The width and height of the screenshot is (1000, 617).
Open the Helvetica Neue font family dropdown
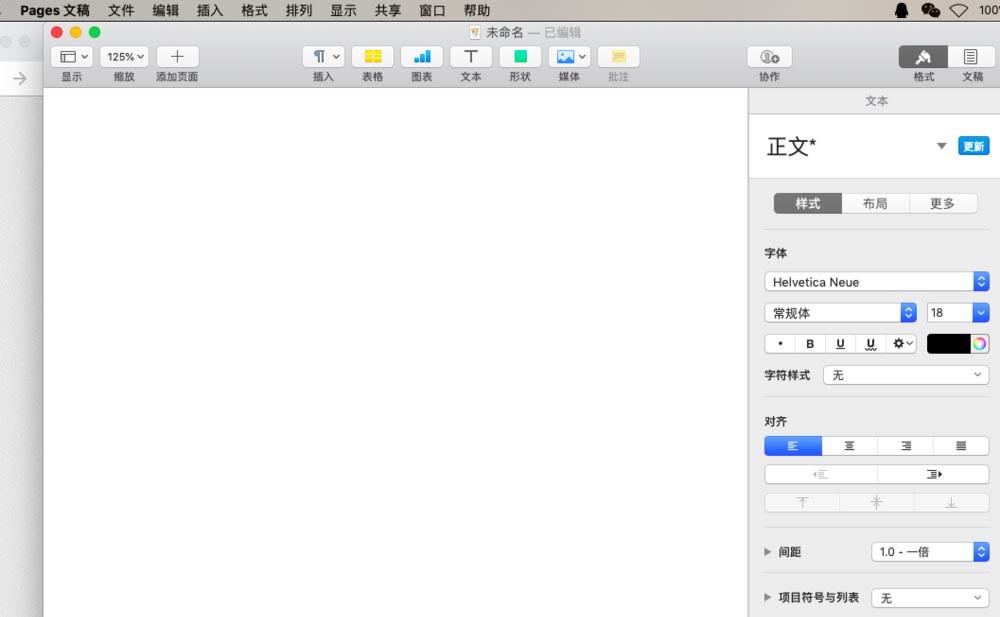[x=876, y=281]
